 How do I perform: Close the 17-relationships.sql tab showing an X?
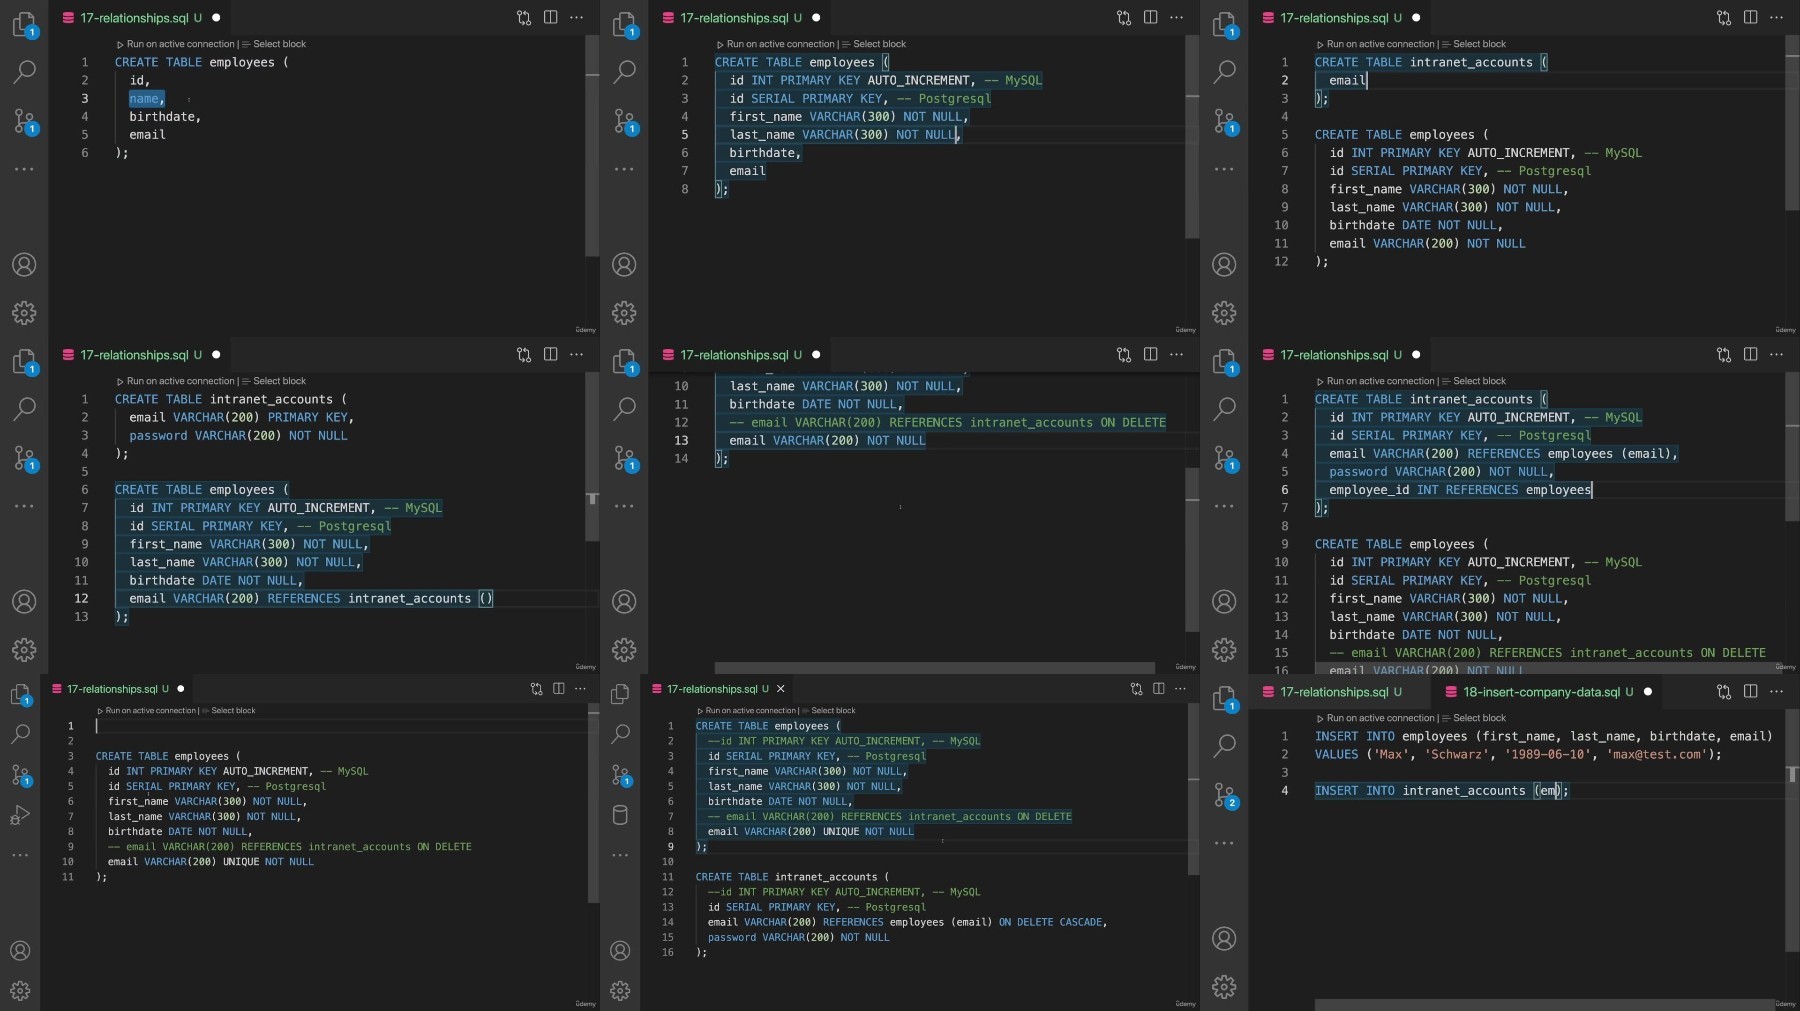[780, 689]
